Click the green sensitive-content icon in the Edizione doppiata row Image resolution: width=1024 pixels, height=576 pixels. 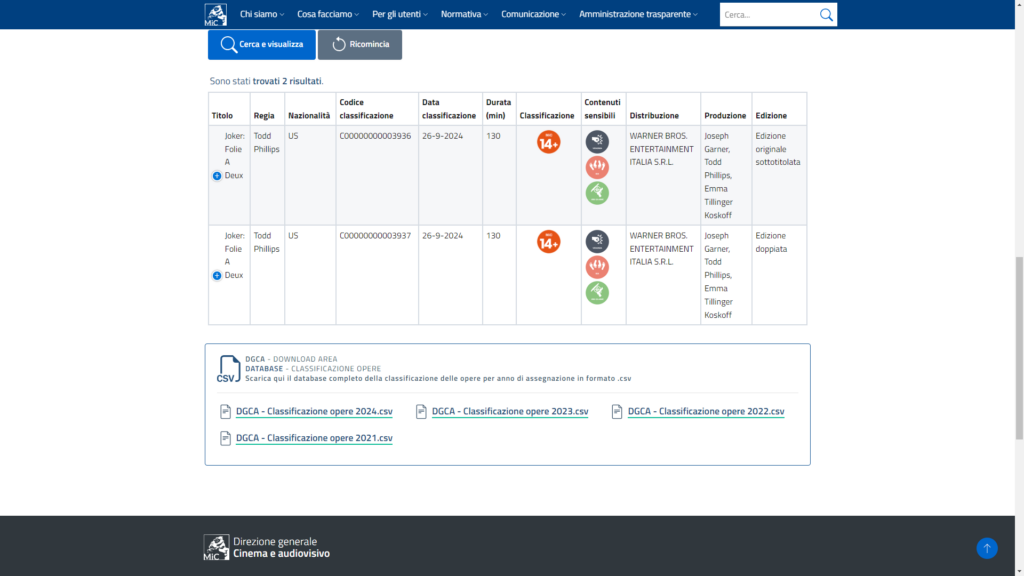pos(597,293)
